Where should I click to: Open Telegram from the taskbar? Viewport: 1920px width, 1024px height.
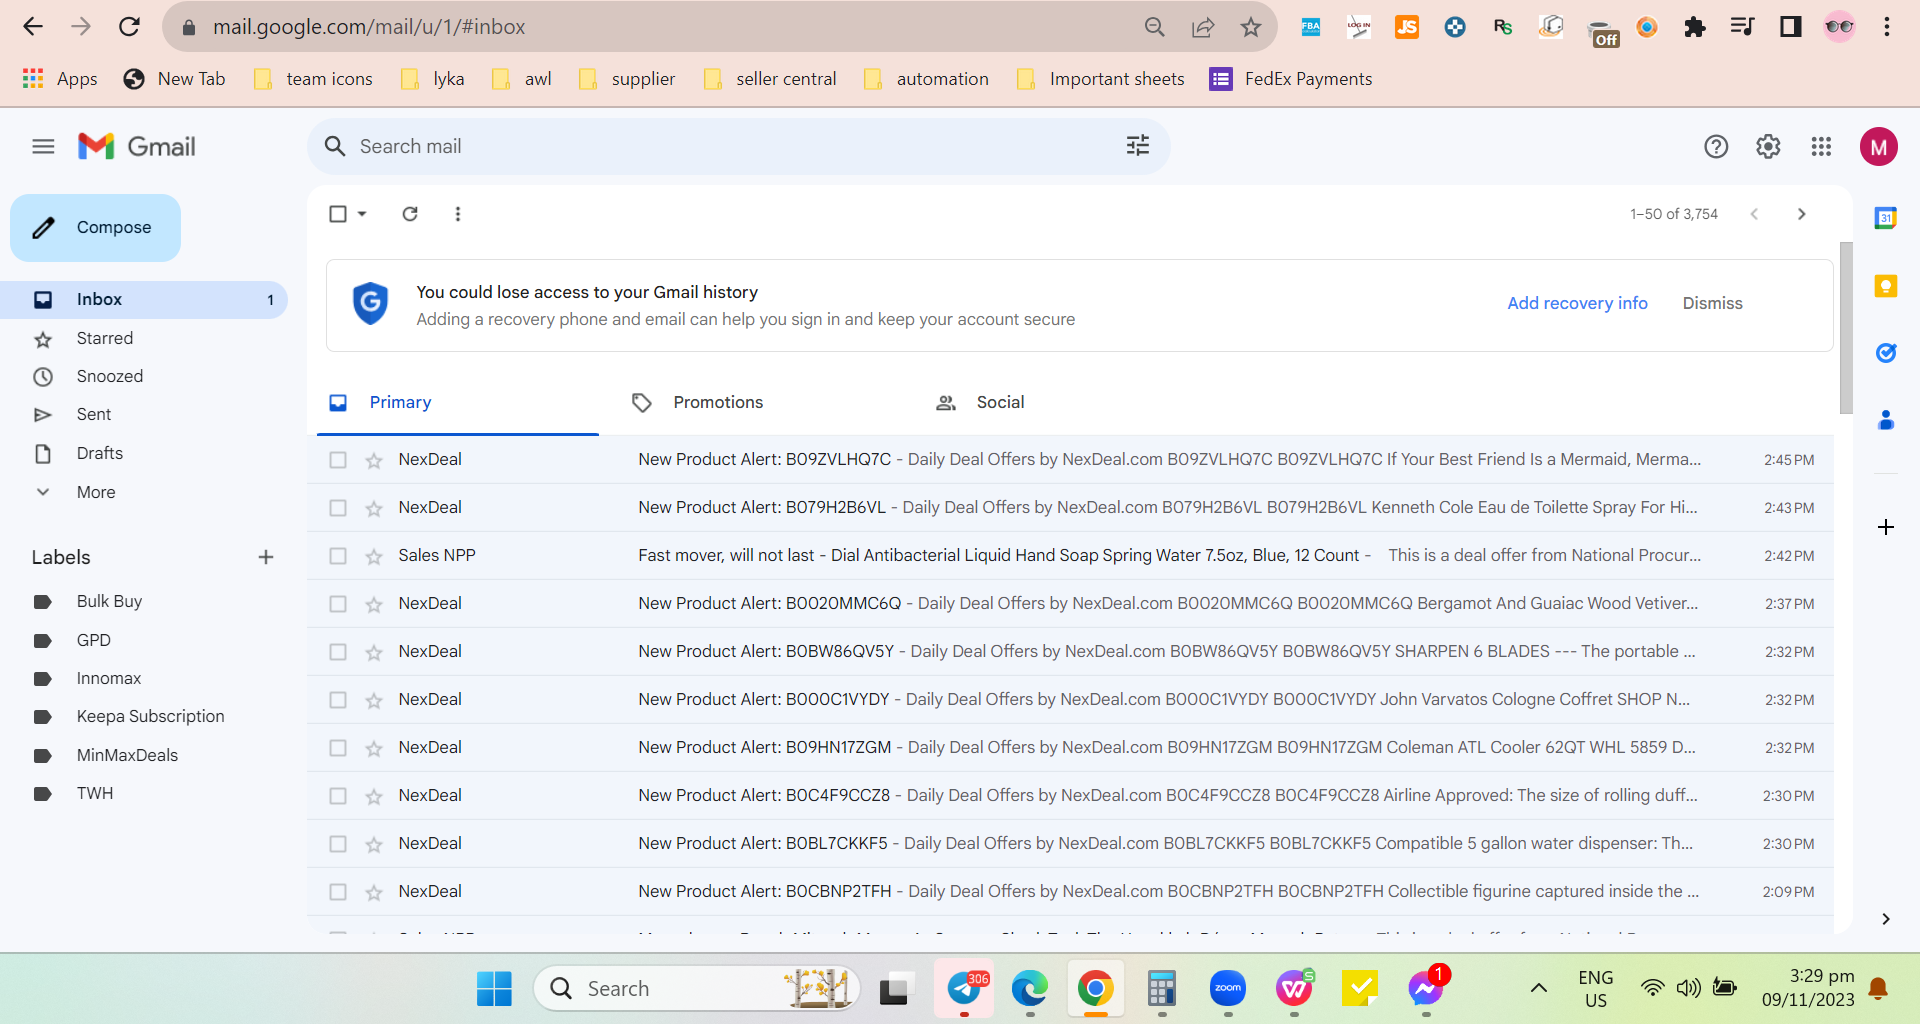965,989
